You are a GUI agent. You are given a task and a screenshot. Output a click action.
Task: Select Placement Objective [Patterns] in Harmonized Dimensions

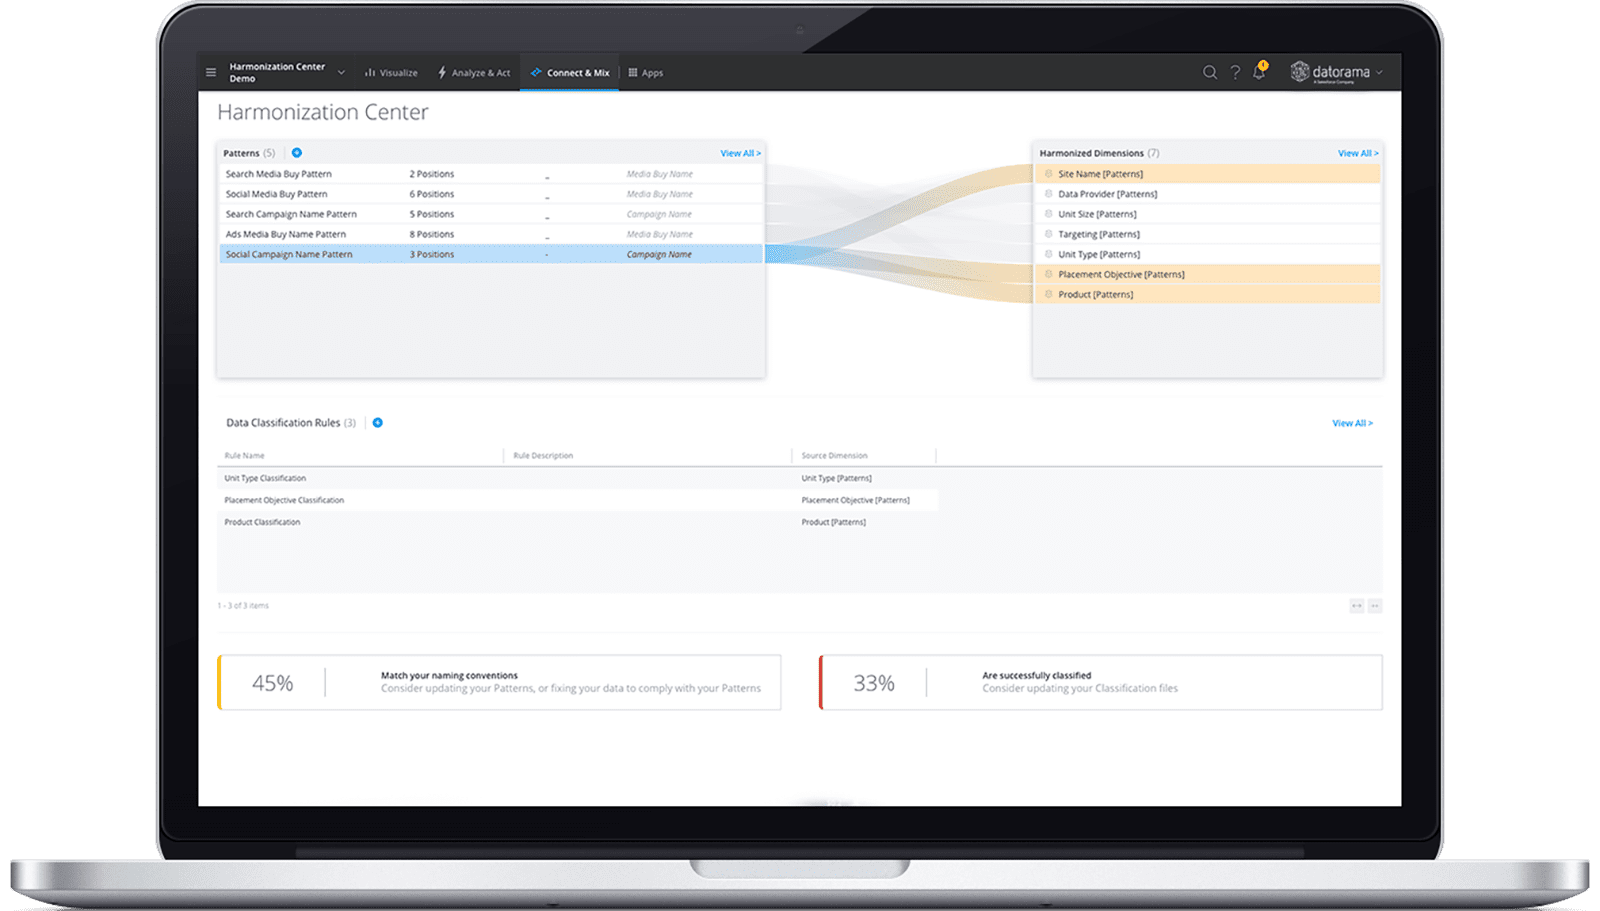(x=1208, y=274)
